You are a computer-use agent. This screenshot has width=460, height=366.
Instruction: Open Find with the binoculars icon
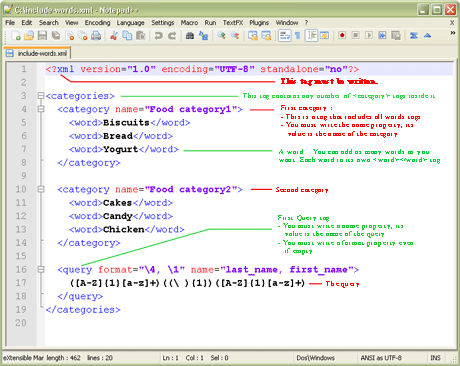click(190, 35)
